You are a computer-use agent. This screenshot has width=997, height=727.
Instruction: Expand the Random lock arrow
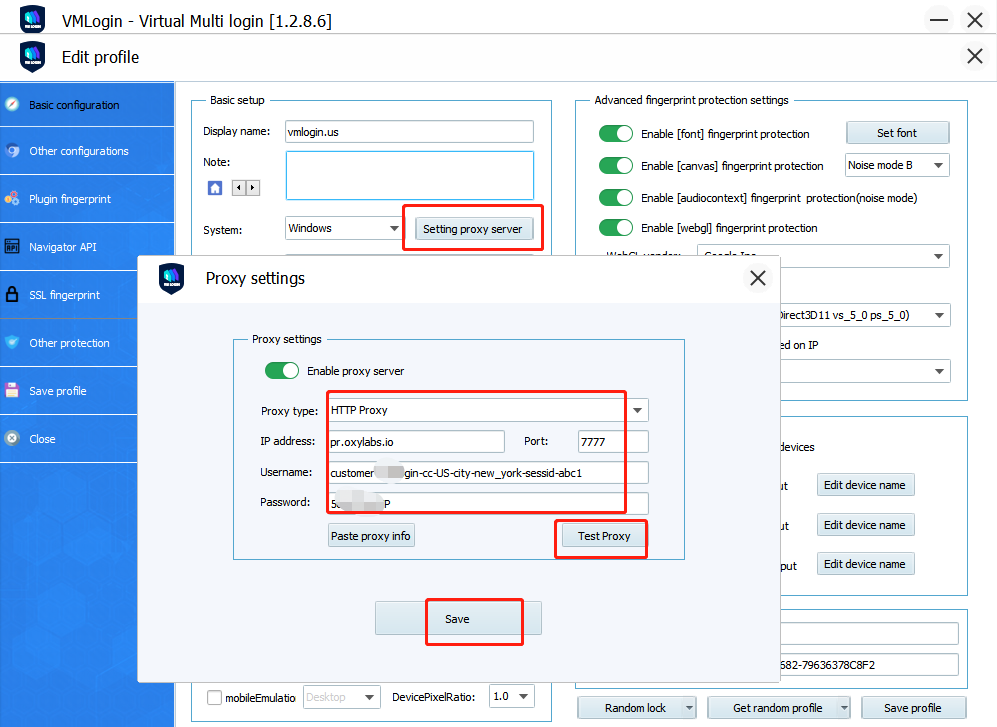click(689, 708)
